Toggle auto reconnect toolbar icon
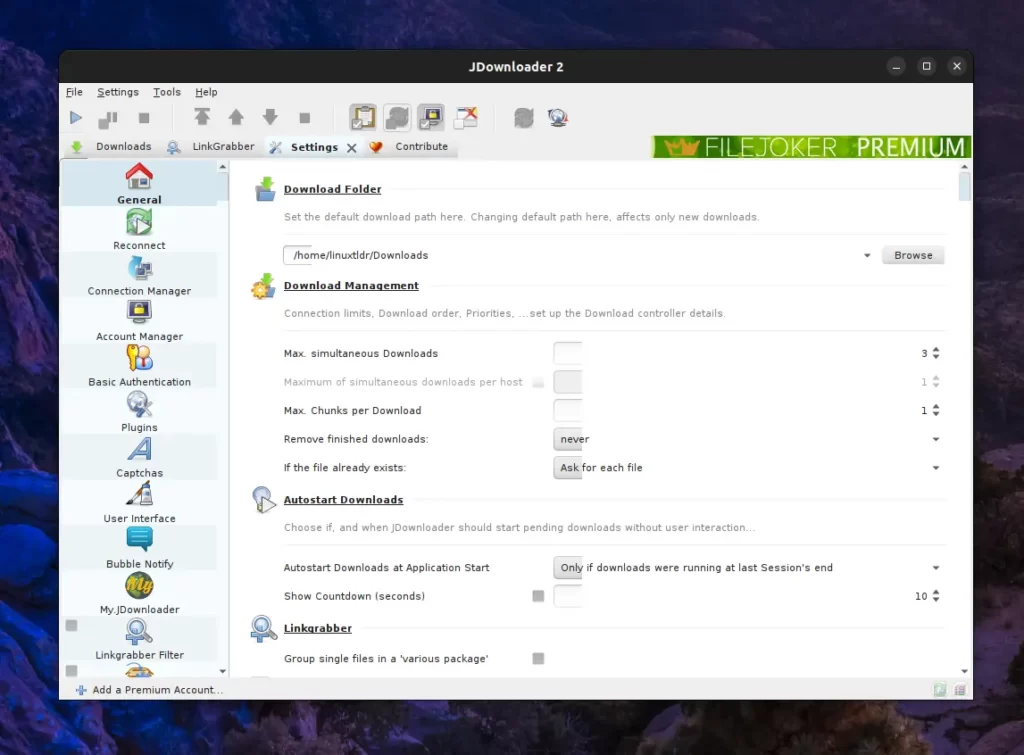 coord(397,118)
